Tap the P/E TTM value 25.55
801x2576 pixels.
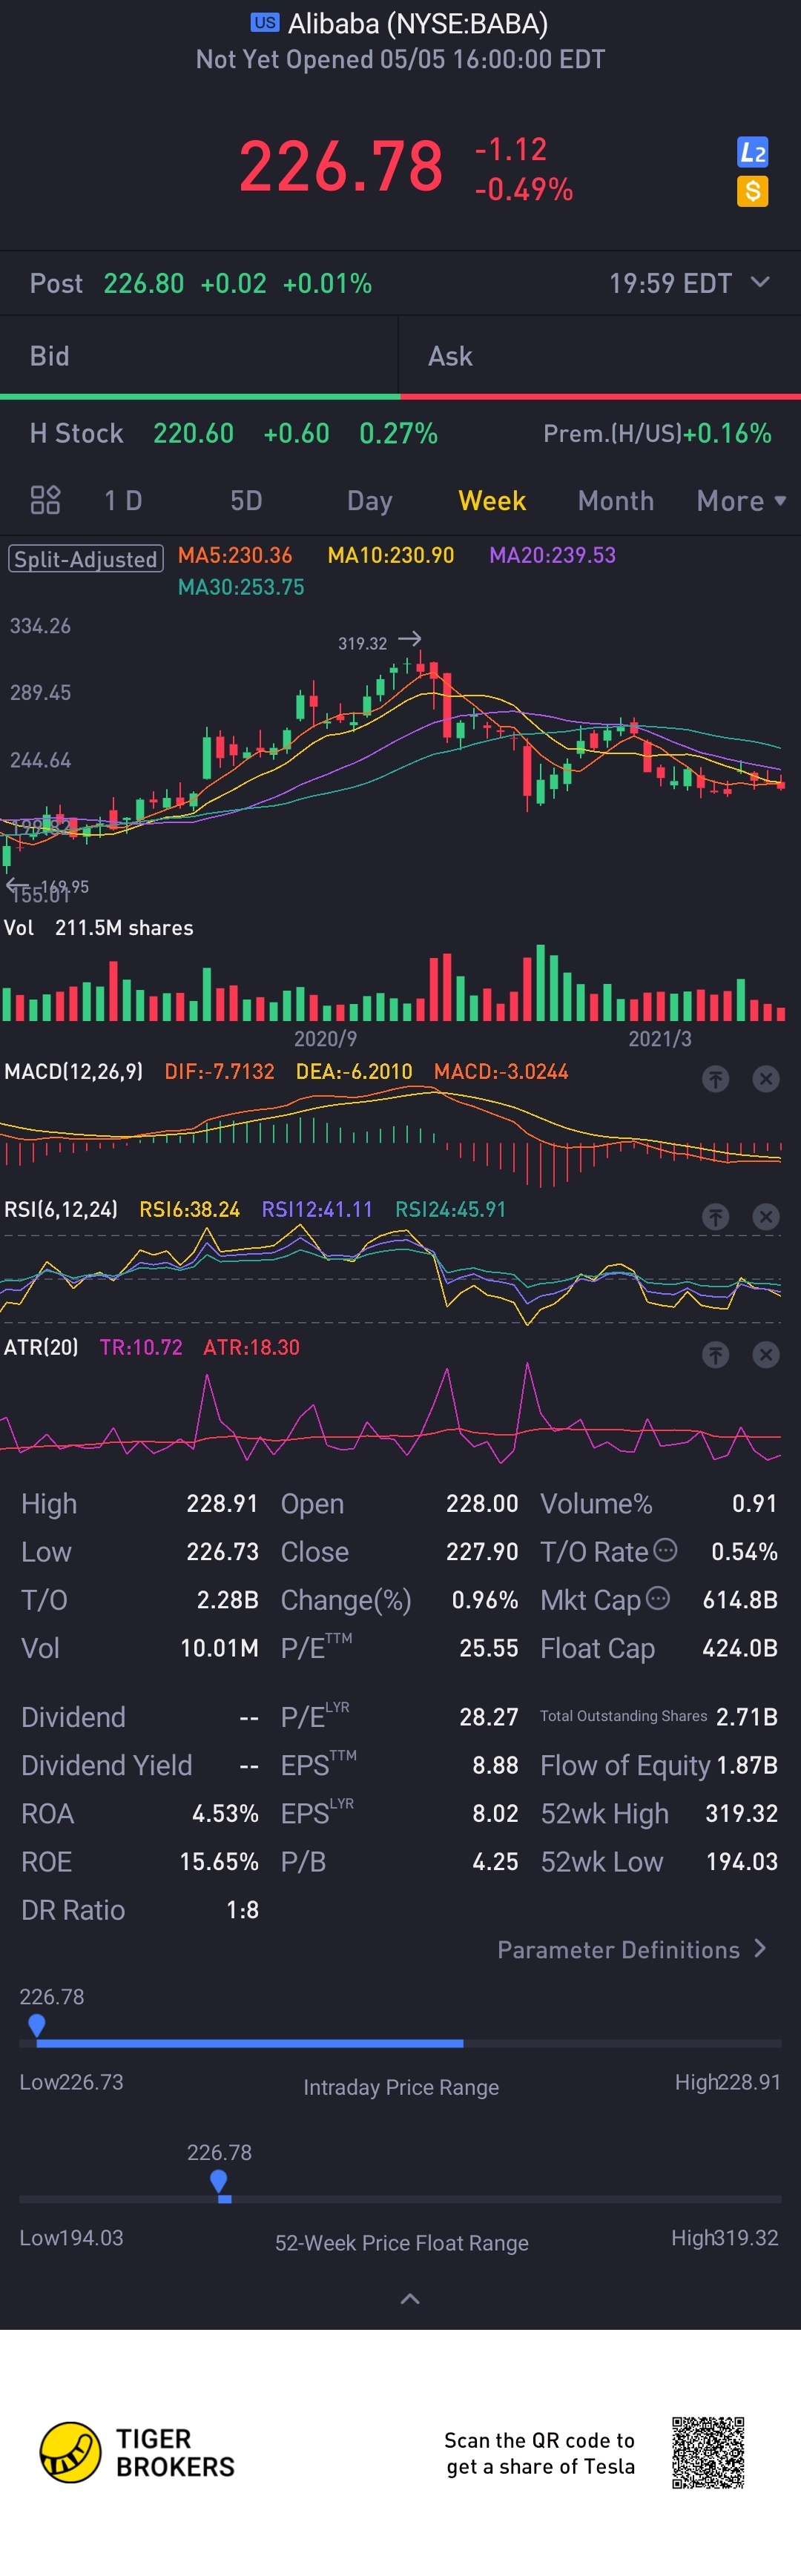(x=488, y=1648)
